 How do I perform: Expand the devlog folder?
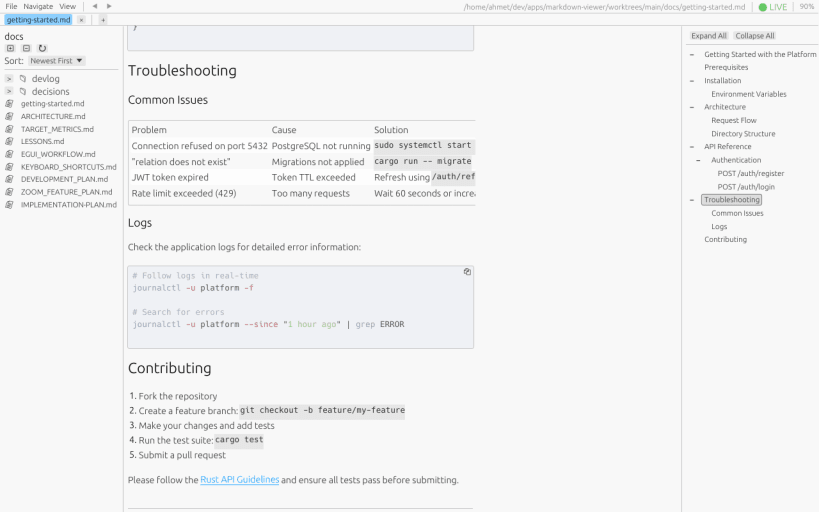coord(9,78)
